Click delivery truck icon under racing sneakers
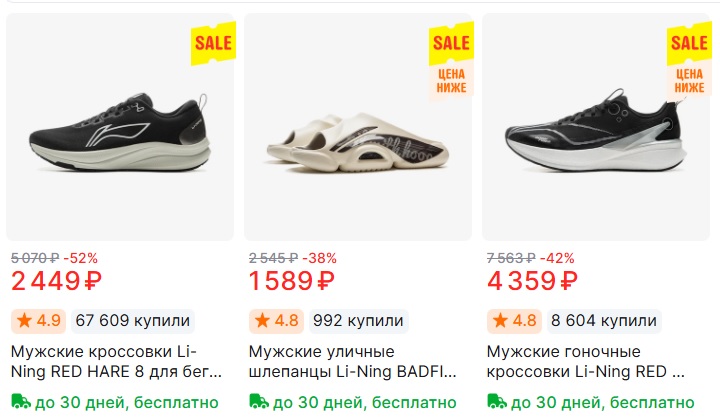 [496, 402]
